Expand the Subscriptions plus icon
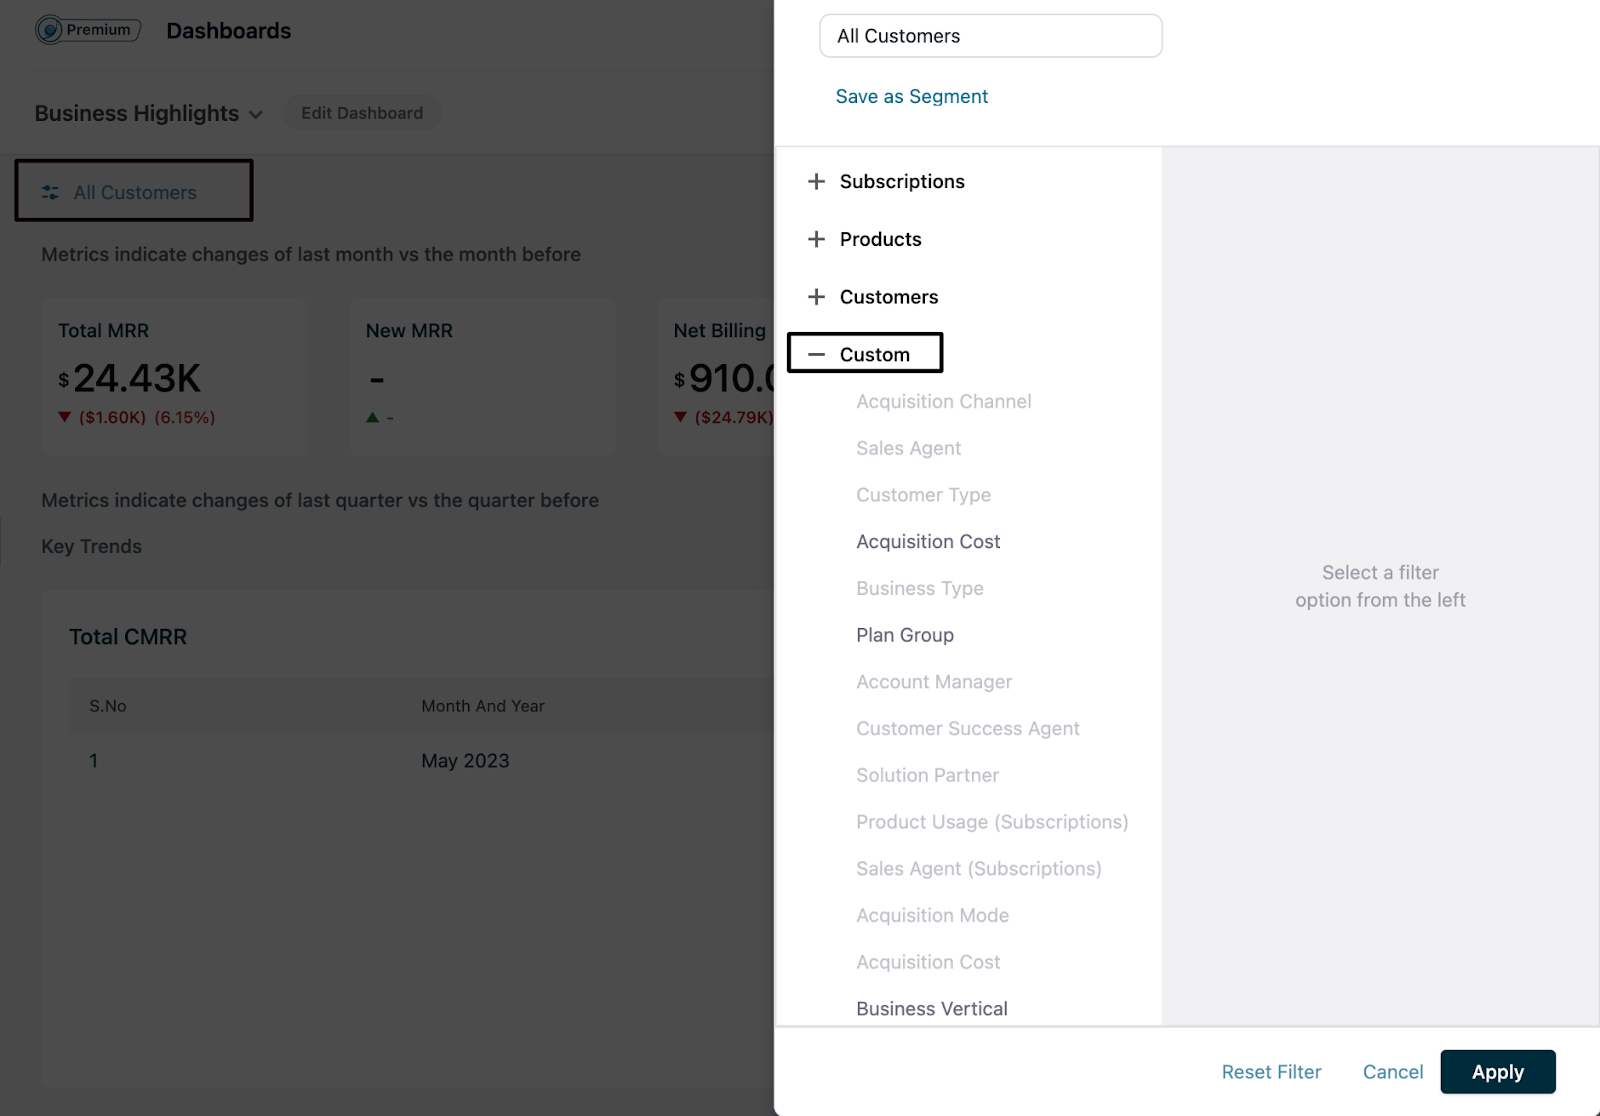Screen dimensions: 1600x1116 (x=816, y=181)
